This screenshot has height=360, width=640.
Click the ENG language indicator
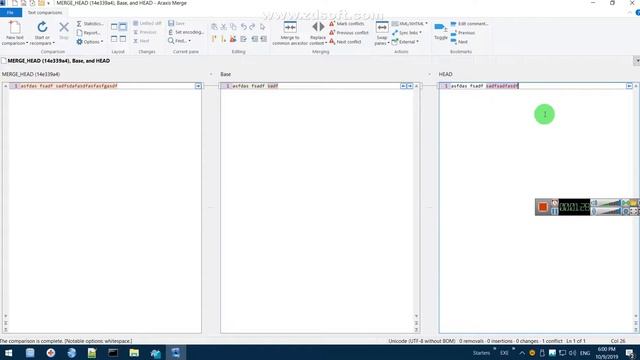pyautogui.click(x=585, y=353)
